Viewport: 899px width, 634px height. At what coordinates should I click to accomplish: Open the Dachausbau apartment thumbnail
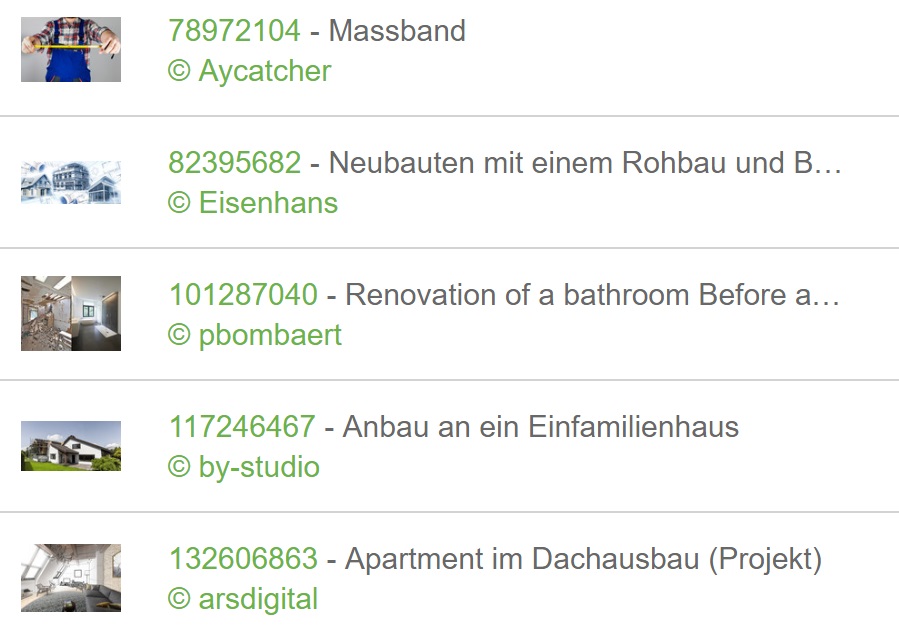[71, 578]
